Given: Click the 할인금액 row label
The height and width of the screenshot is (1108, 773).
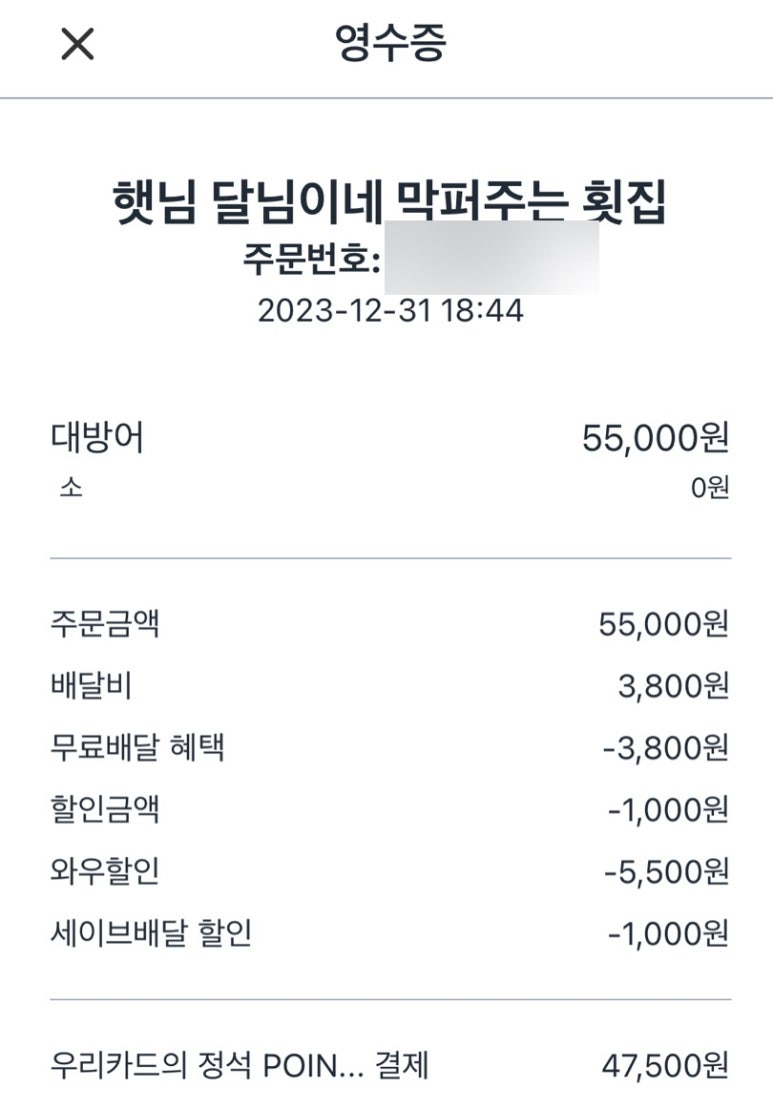Looking at the screenshot, I should [105, 810].
